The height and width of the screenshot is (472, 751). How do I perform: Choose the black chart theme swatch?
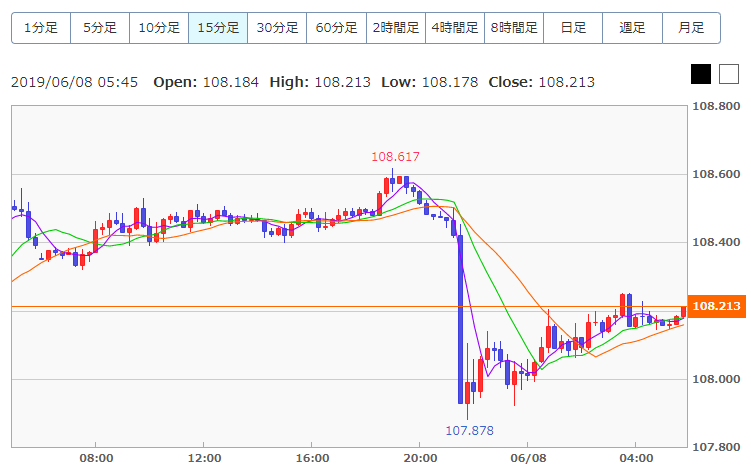pos(701,74)
